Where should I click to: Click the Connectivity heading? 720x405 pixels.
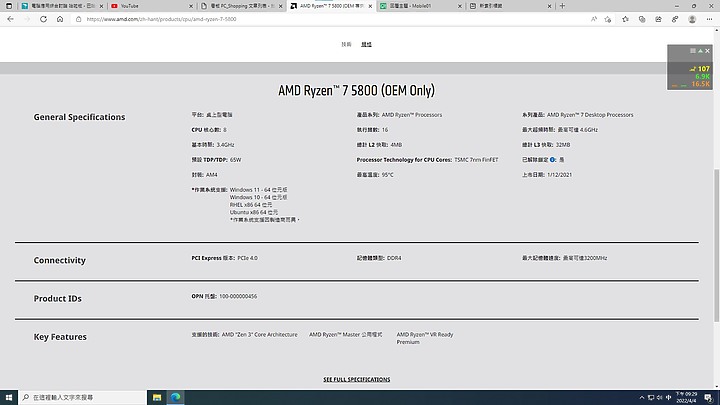(59, 260)
